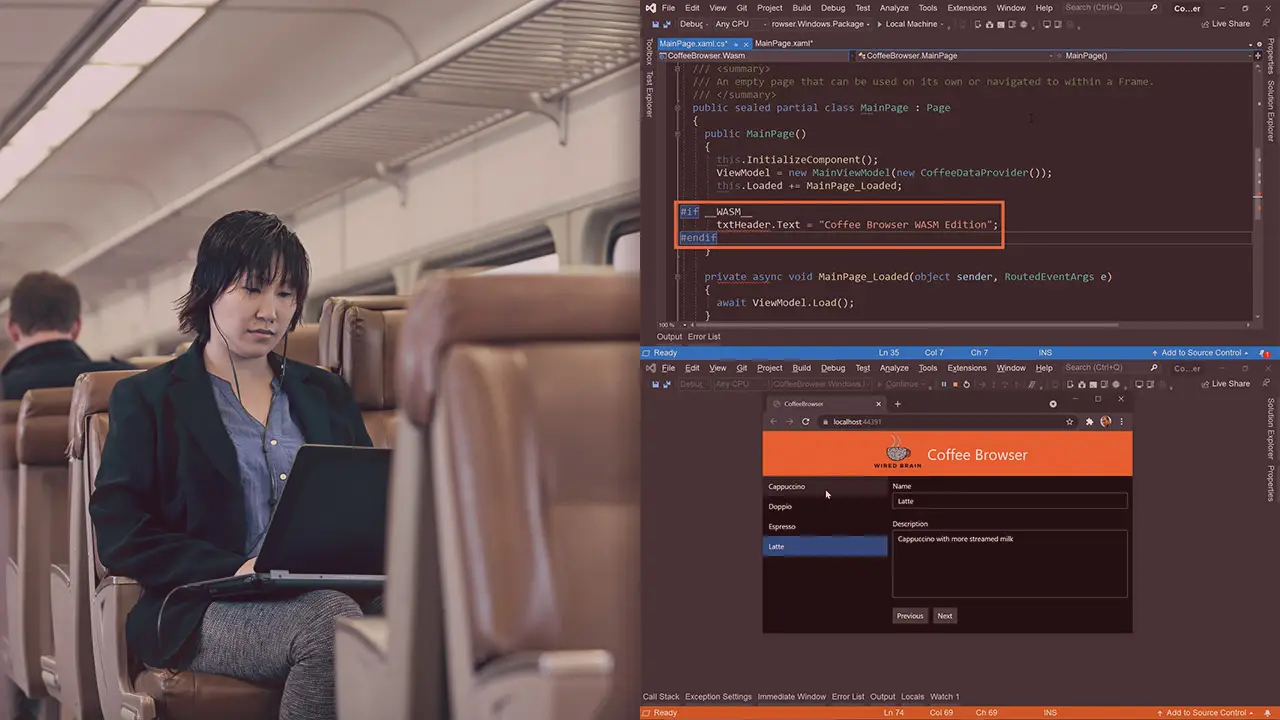Bookmark the localhost page with the star icon
The image size is (1280, 720).
pos(1070,422)
